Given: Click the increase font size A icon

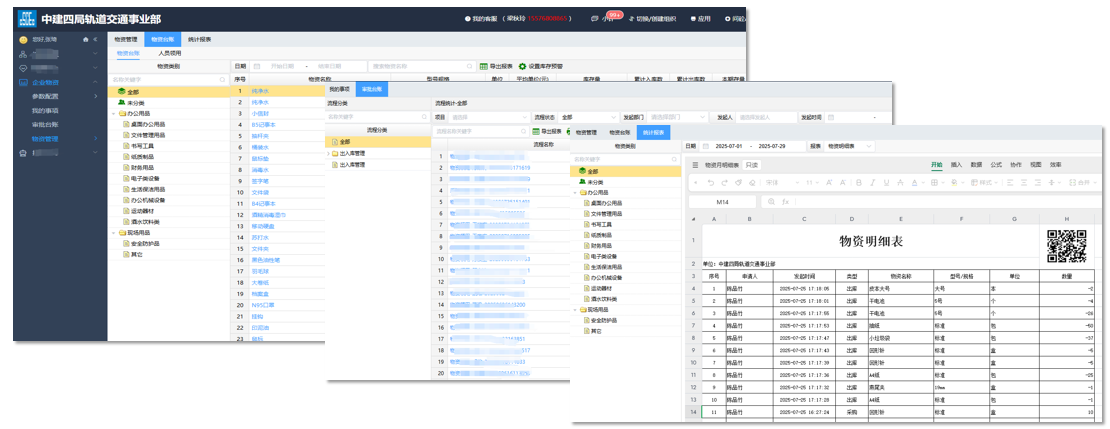Looking at the screenshot, I should pos(829,183).
